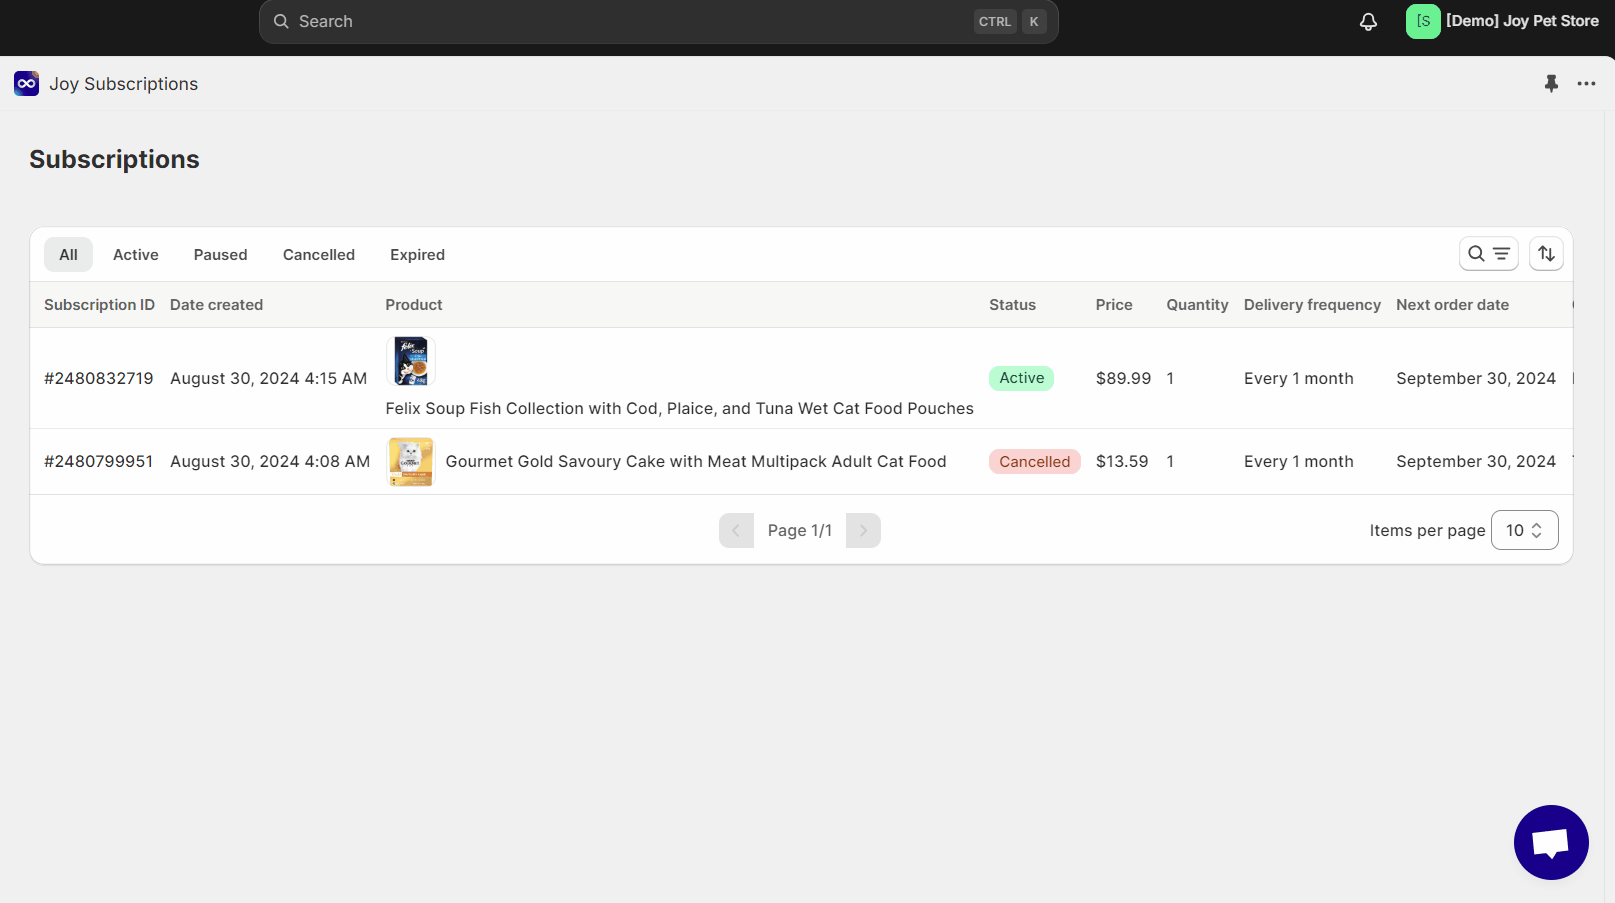1615x903 pixels.
Task: Click the August 30, 2024 4:15 AM date
Action: point(268,378)
